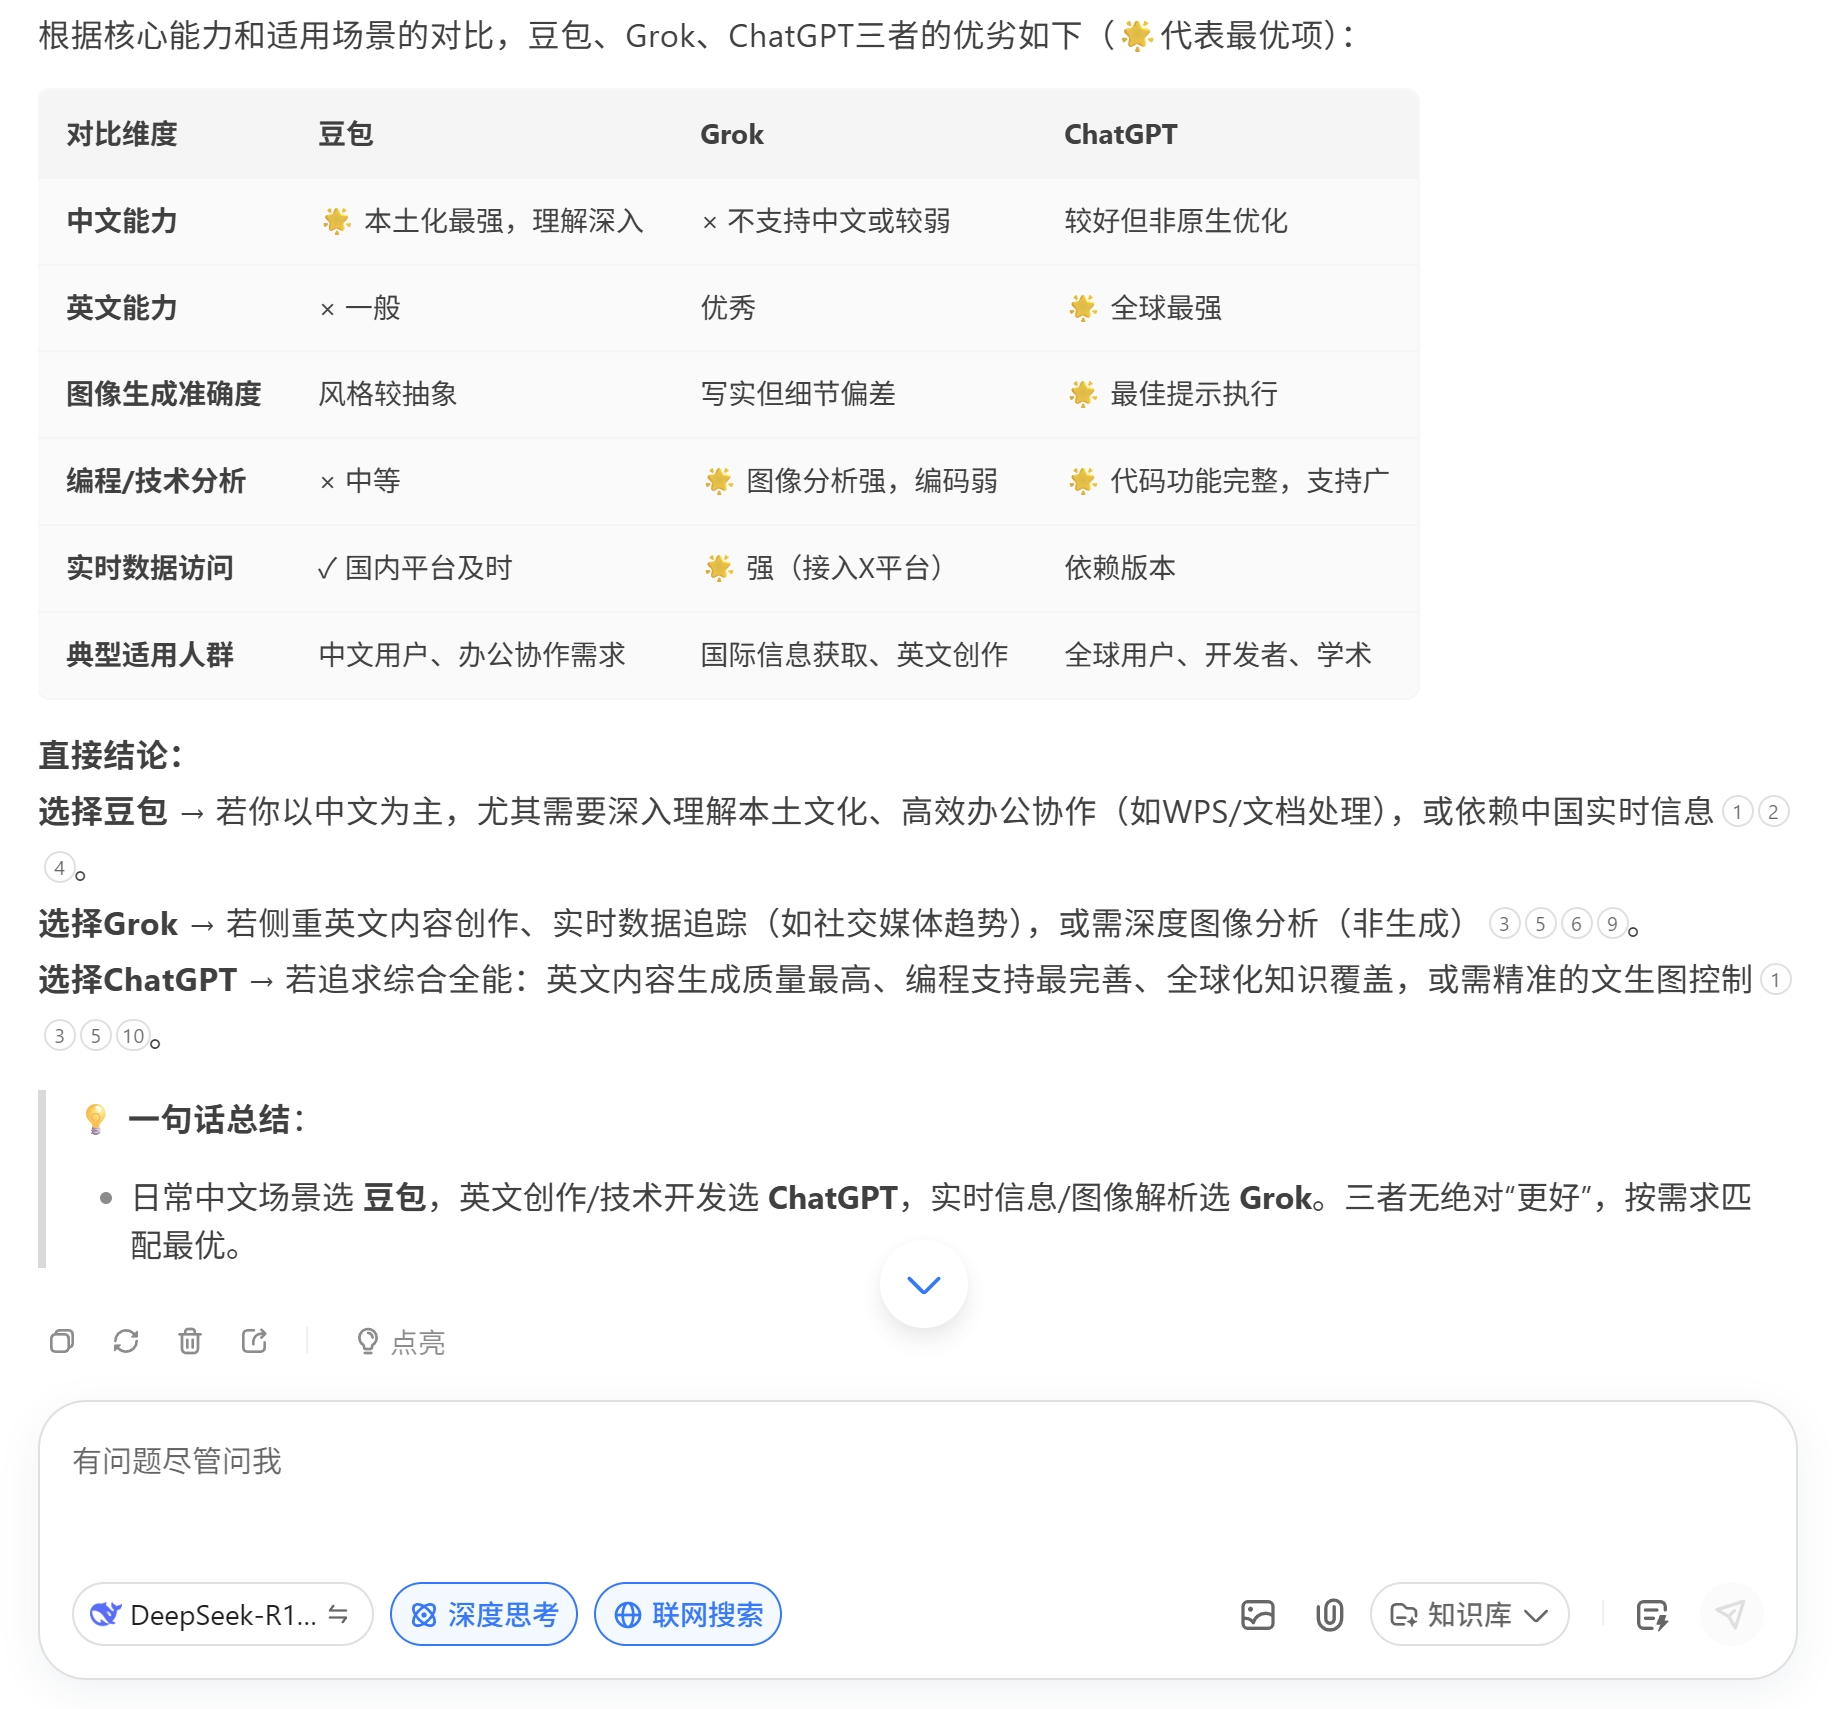
Task: Select the 实时数据访问 row label
Action: (x=150, y=568)
